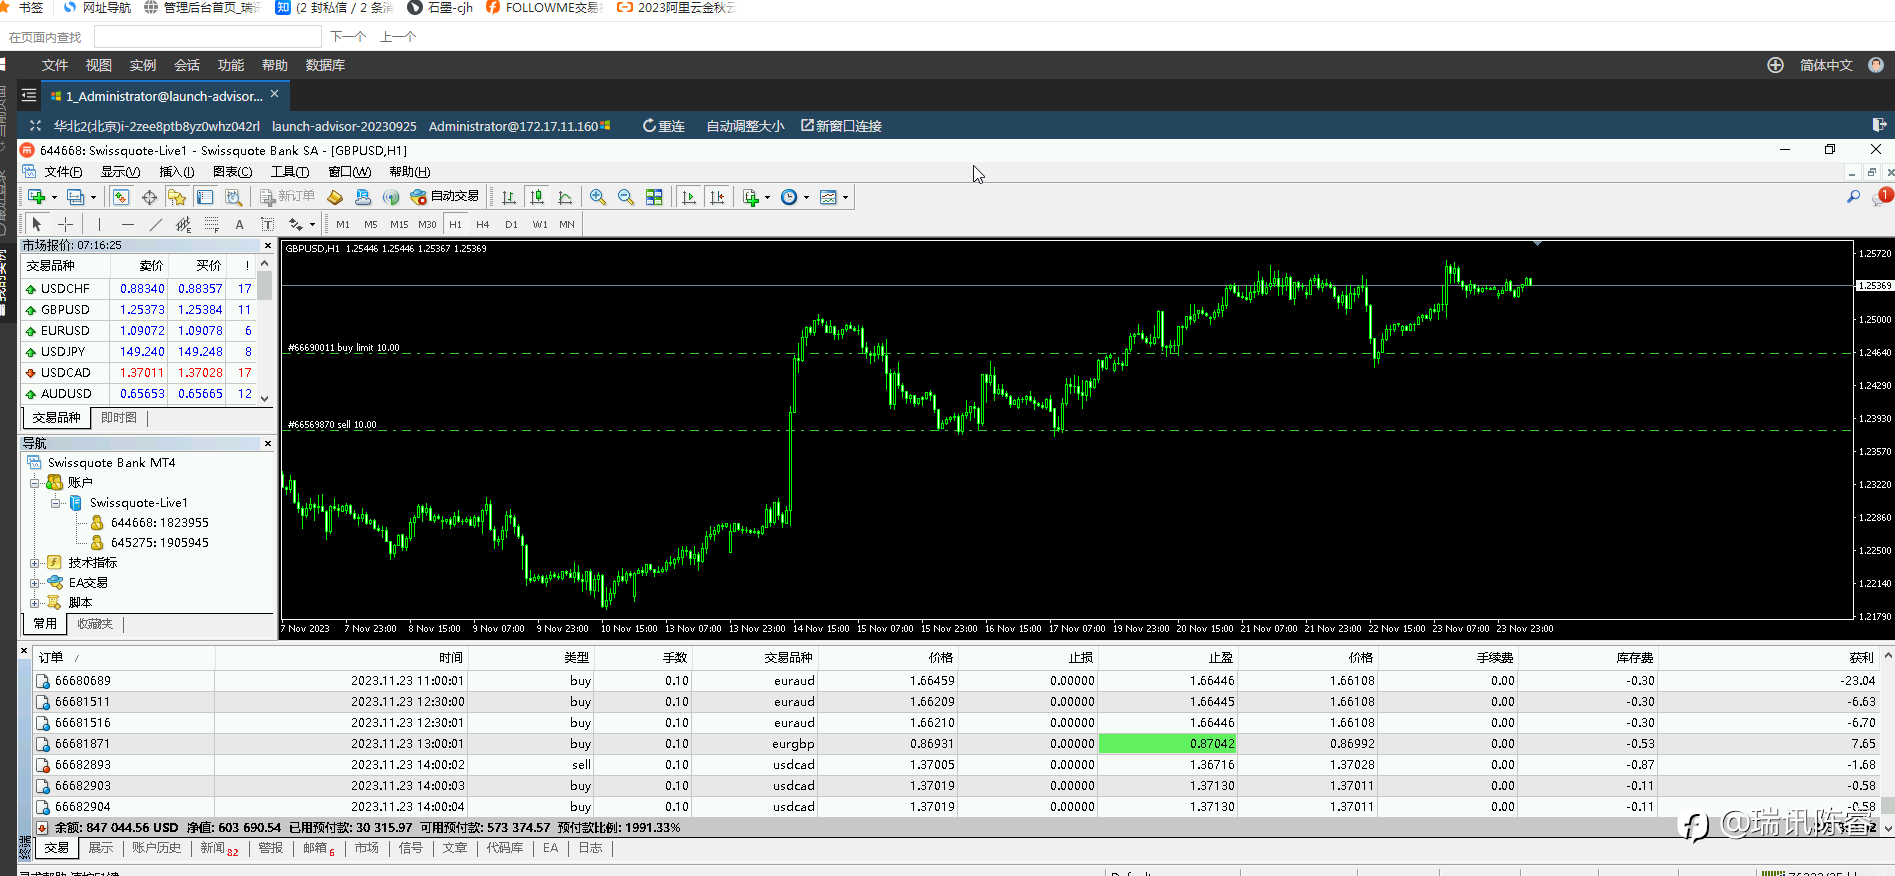Screen dimensions: 1895x876
Task: Open the 图表(C) menu
Action: coord(232,172)
